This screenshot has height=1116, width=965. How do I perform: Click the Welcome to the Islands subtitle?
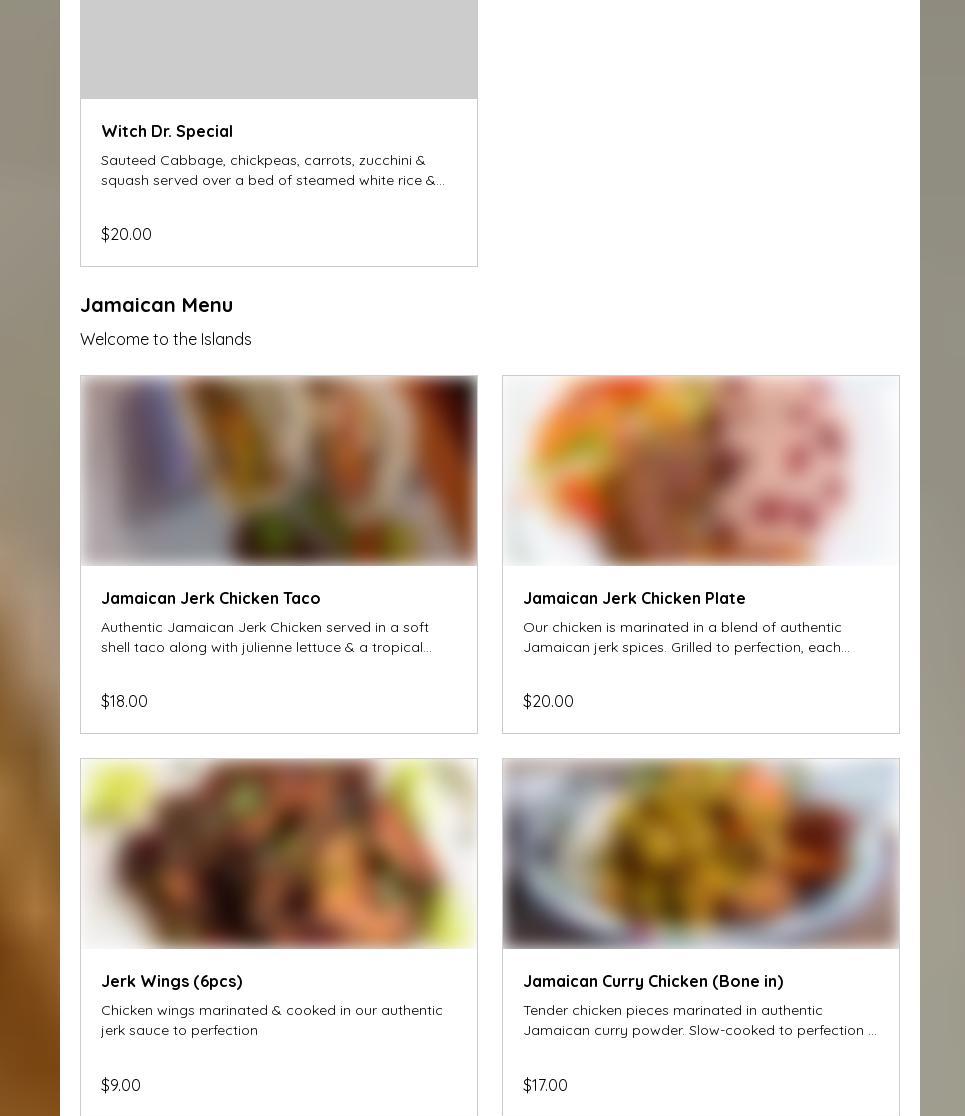pos(166,339)
